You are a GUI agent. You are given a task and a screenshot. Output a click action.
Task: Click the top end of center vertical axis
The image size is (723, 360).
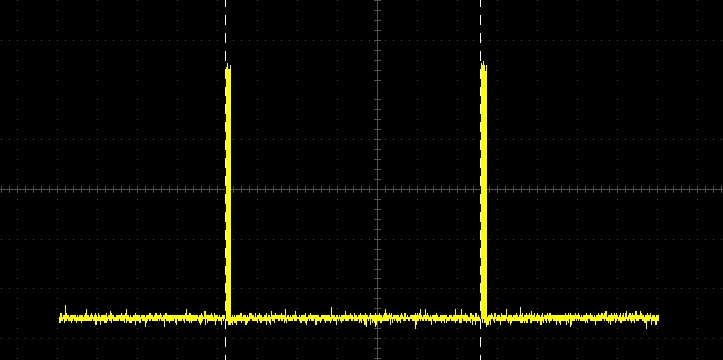(378, 2)
